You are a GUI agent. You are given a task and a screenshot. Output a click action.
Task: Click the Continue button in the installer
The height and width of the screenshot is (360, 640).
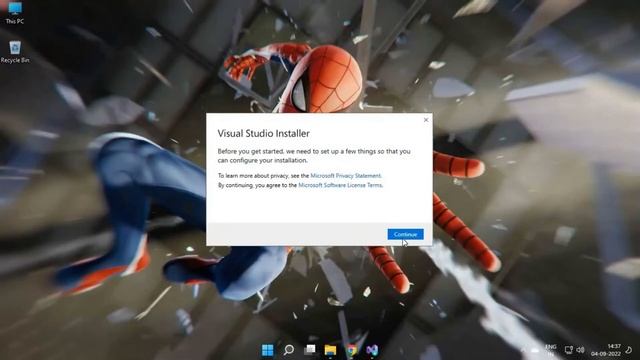point(405,234)
